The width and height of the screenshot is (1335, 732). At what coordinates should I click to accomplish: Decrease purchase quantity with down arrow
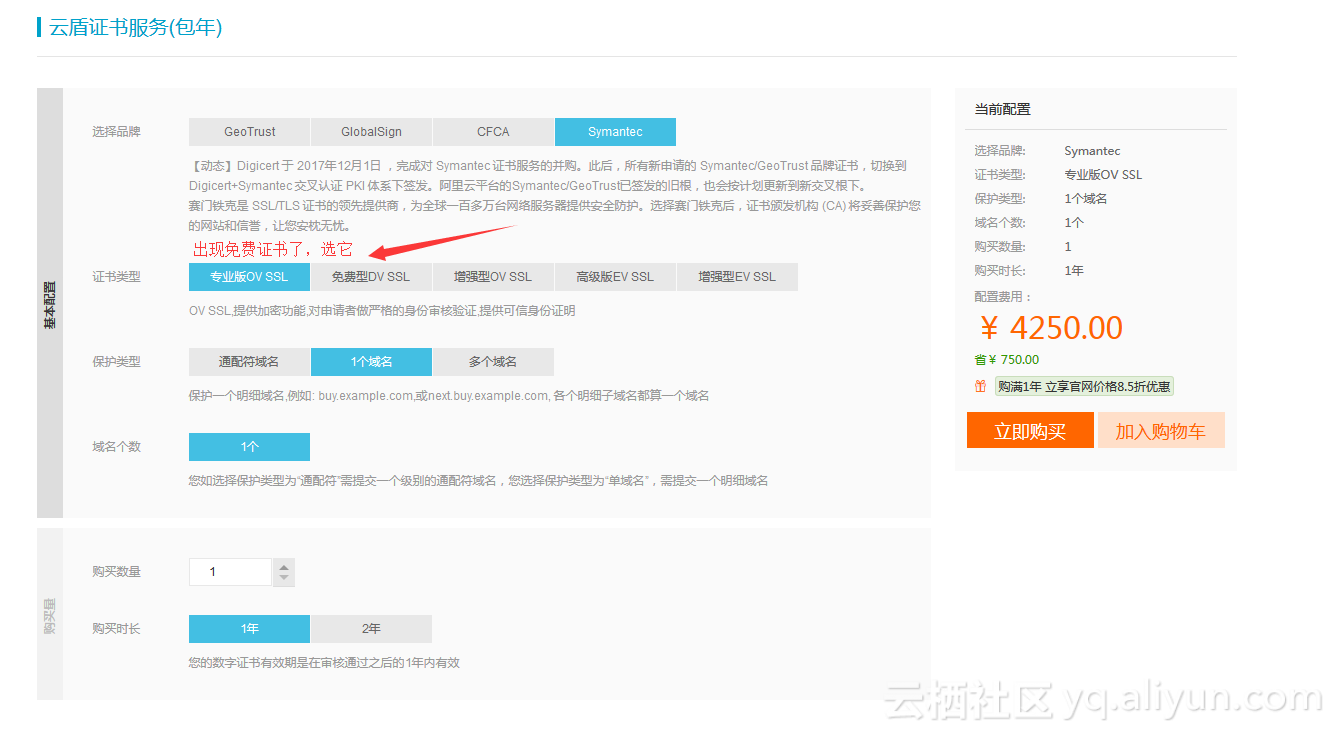coord(284,578)
